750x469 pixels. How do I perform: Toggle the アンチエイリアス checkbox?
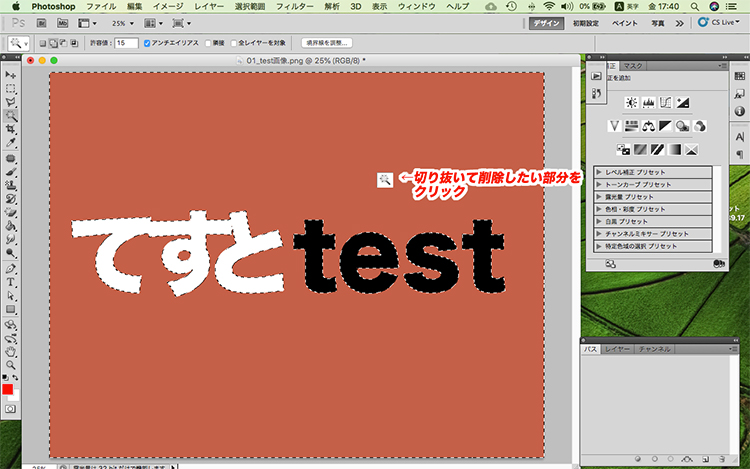point(147,43)
